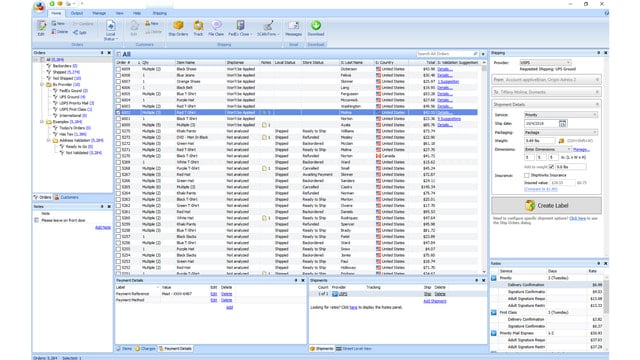Toggle the Add to weight checkbox

(551, 167)
